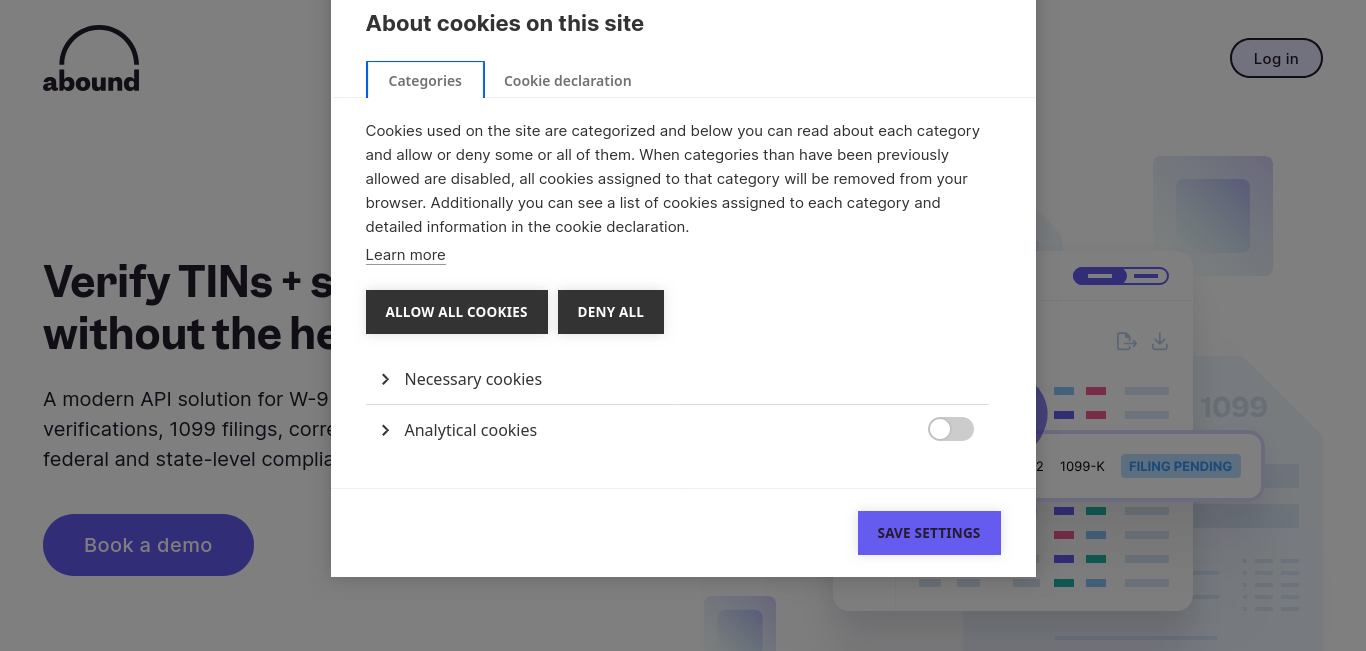1366x651 pixels.
Task: Click the export file icon in the illustration
Action: (x=1127, y=342)
